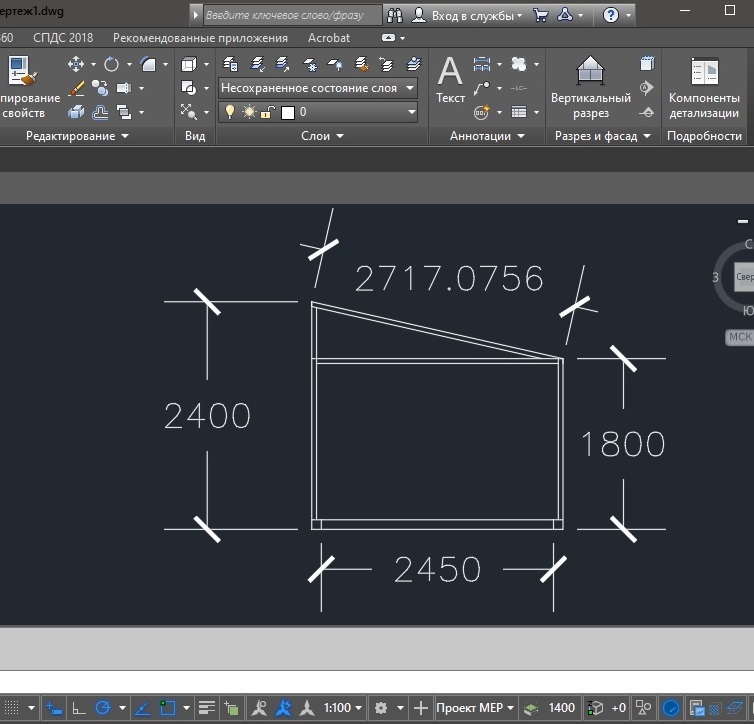754x724 pixels.
Task: Click the multileader arrow icon
Action: pos(482,88)
